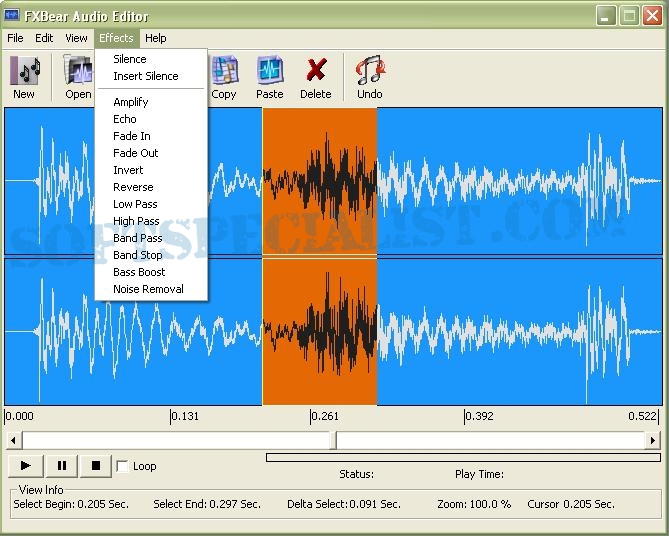Viewport: 669px width, 536px height.
Task: Select Amplify from the Effects menu
Action: (x=131, y=102)
